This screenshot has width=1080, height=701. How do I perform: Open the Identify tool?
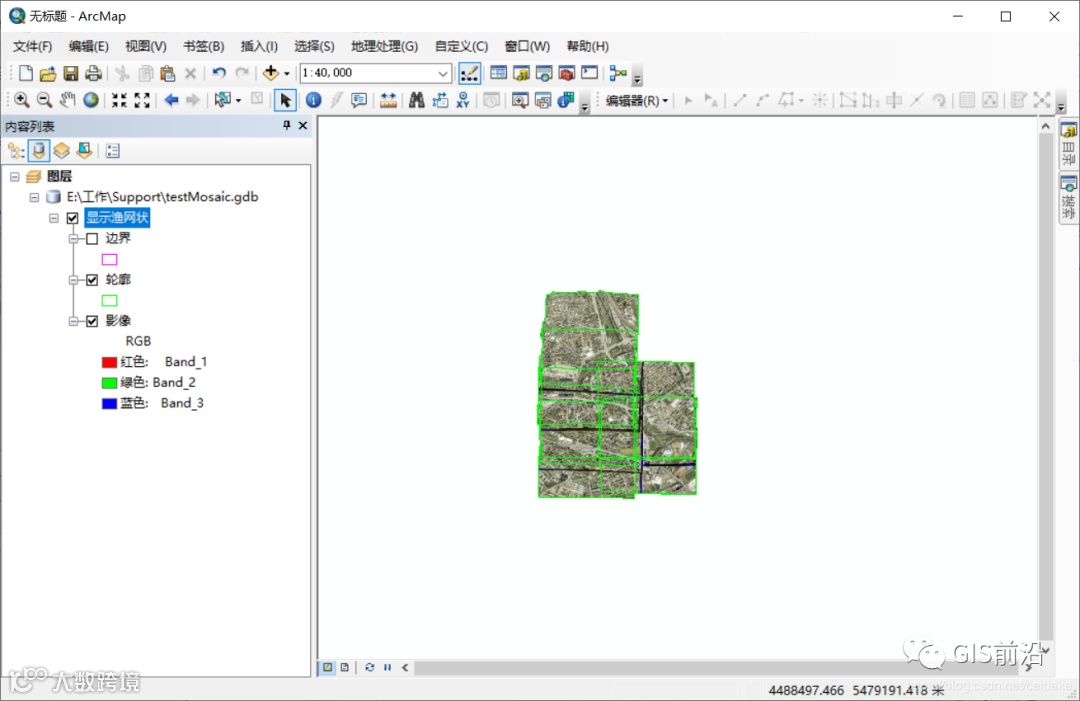[x=313, y=100]
